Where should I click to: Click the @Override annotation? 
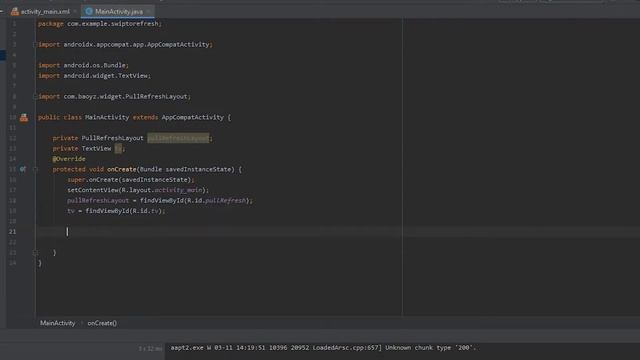(69, 159)
